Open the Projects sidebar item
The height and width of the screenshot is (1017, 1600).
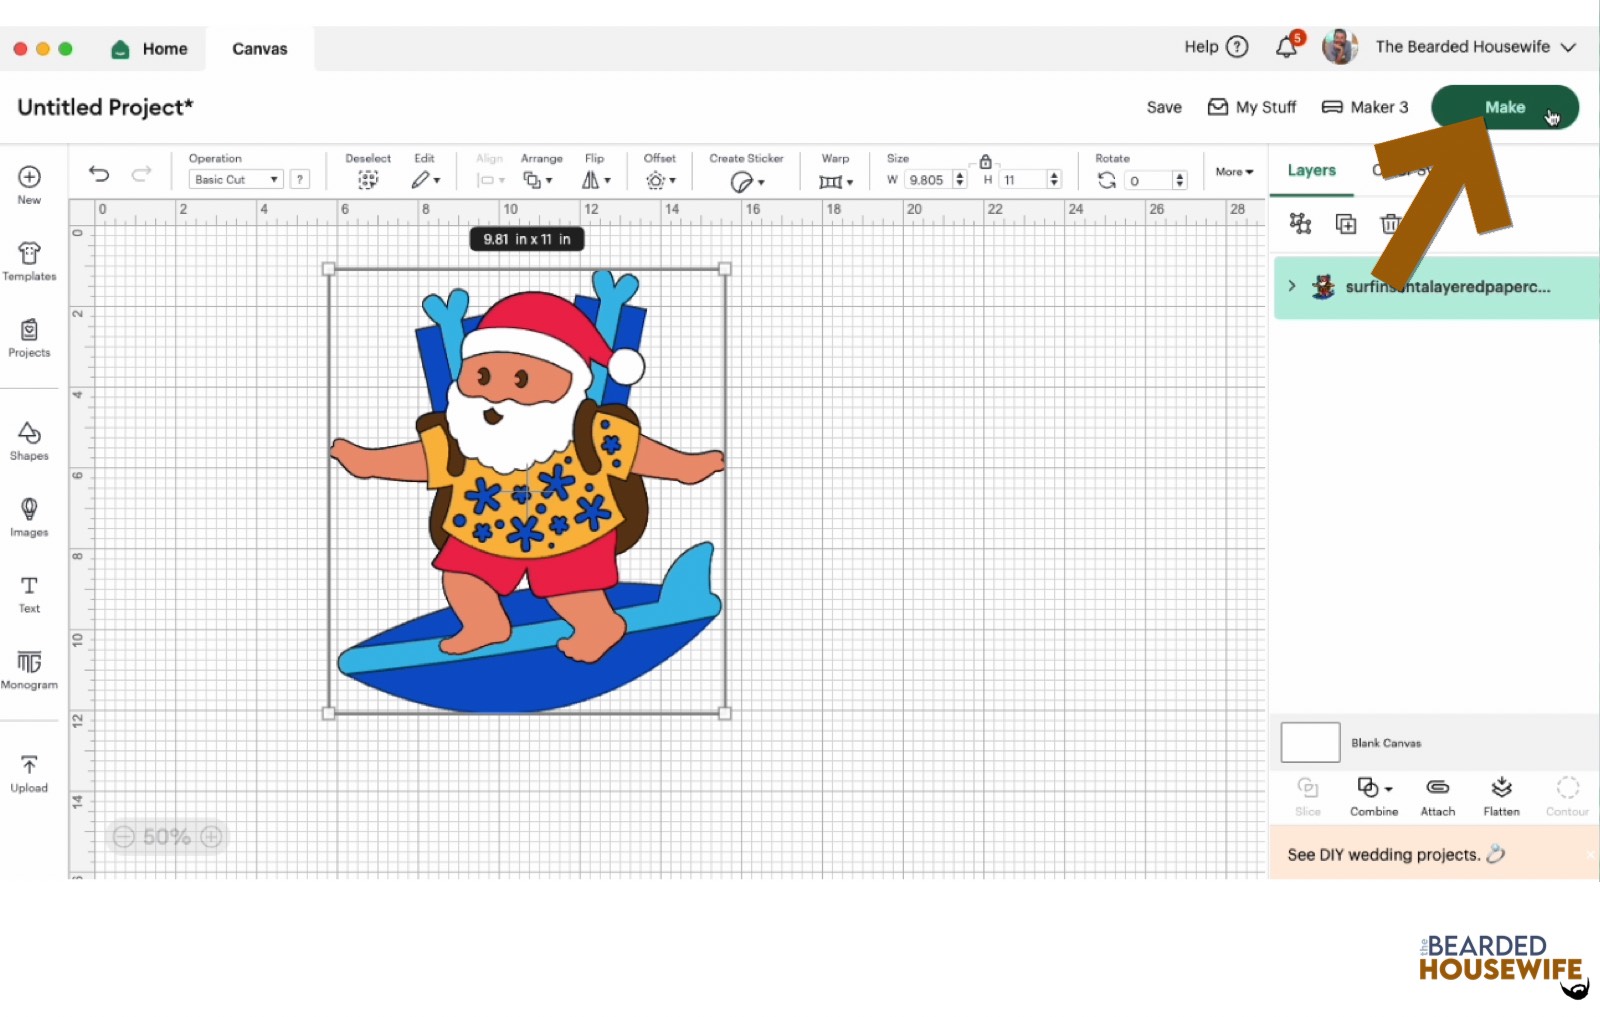coord(29,338)
